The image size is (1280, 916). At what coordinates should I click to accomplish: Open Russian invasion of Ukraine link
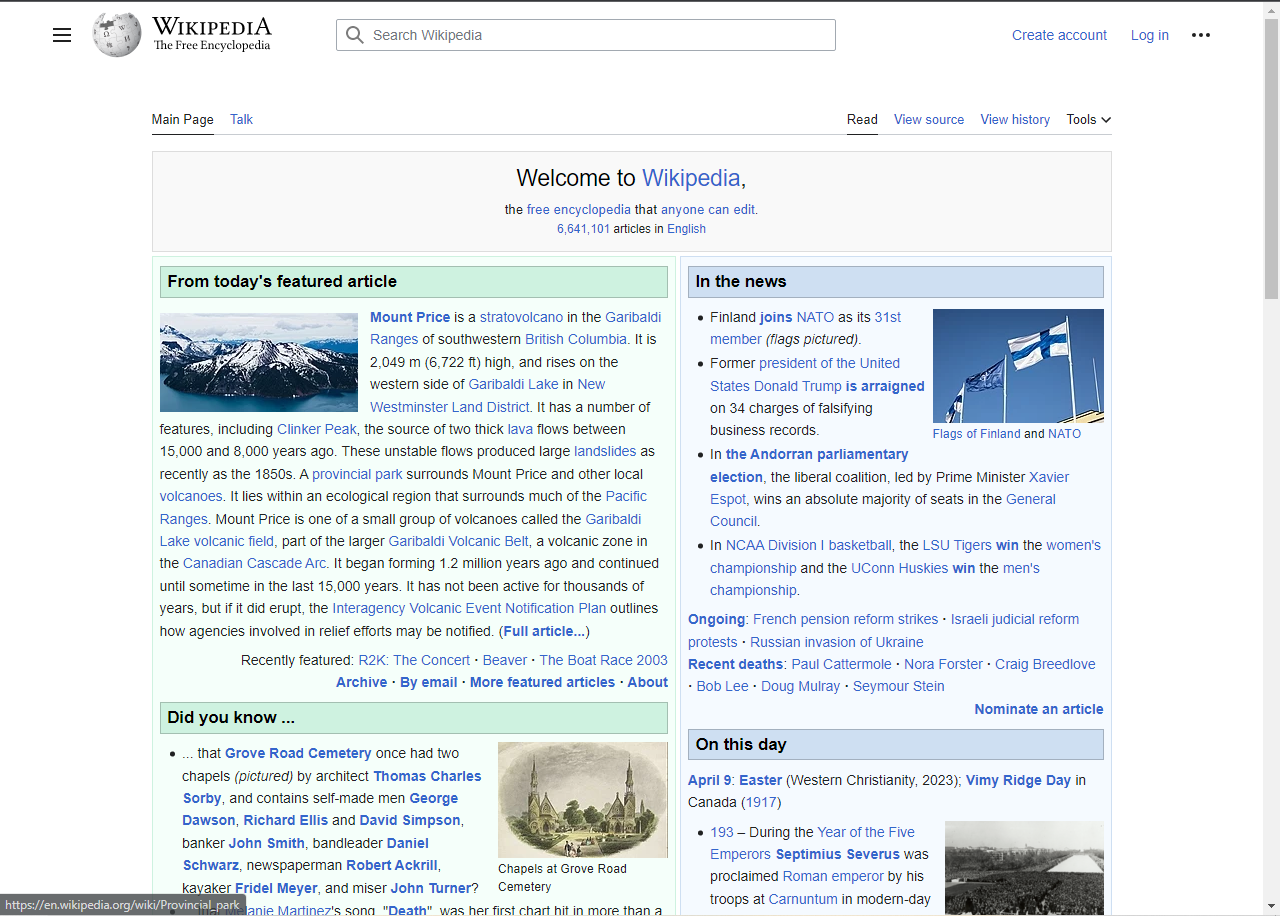pyautogui.click(x=837, y=642)
